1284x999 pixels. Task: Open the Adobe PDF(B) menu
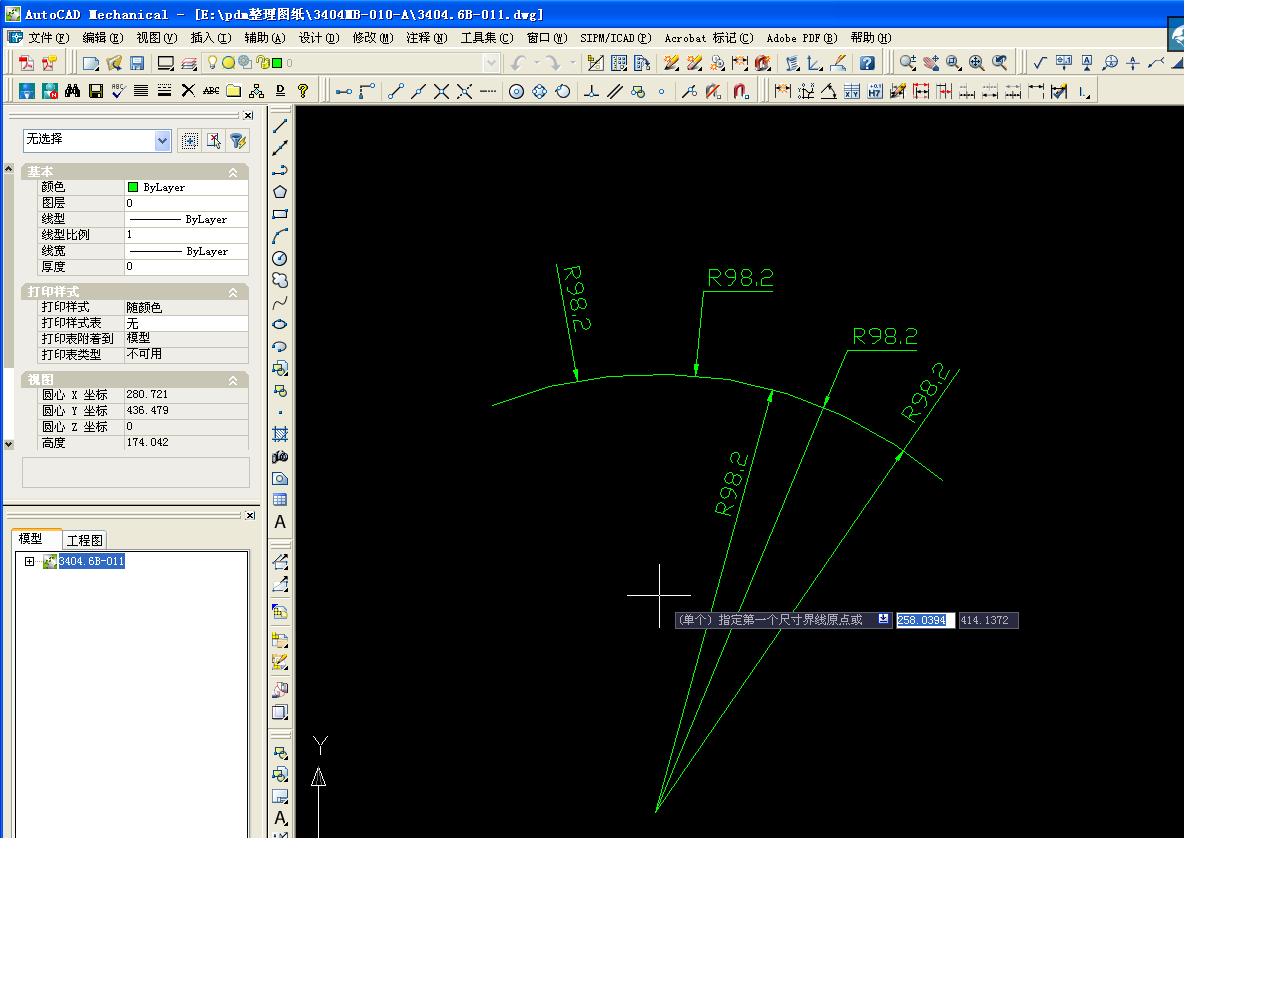(x=802, y=38)
